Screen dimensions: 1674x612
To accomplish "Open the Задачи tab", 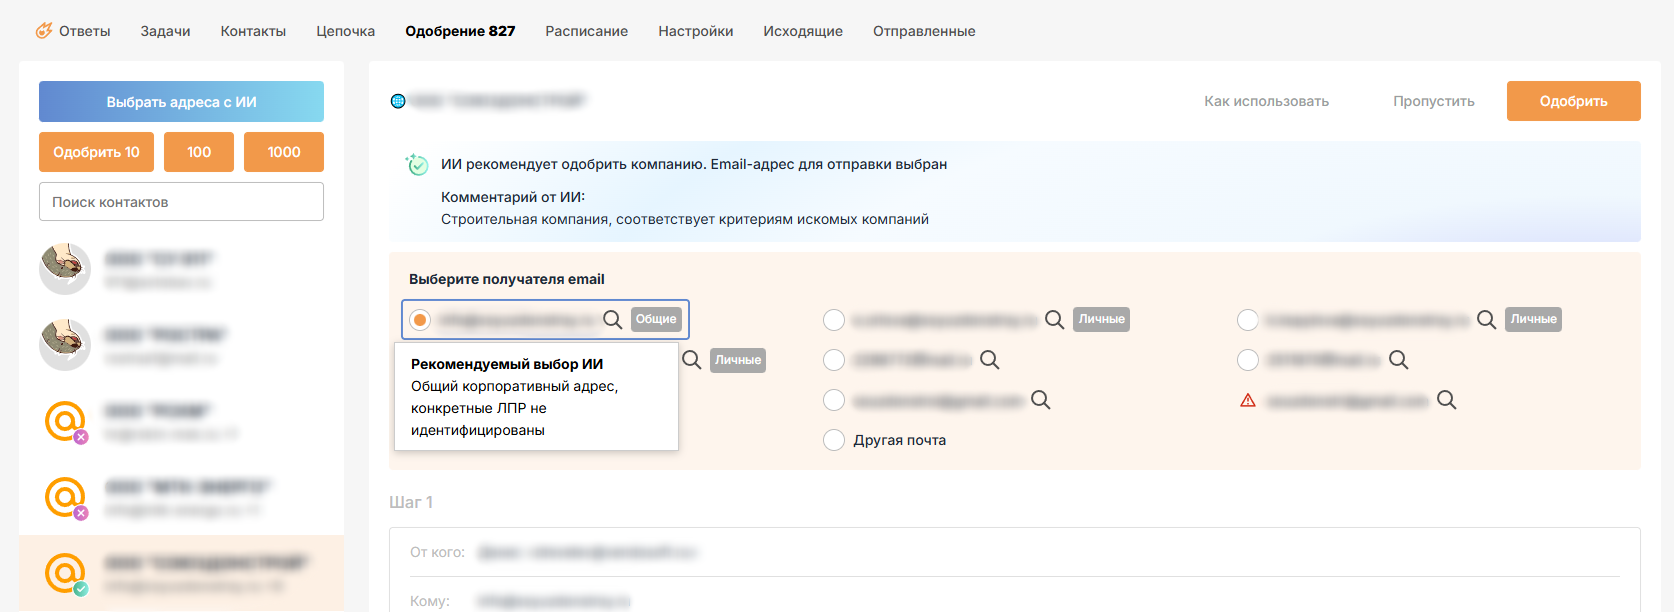I will 165,31.
